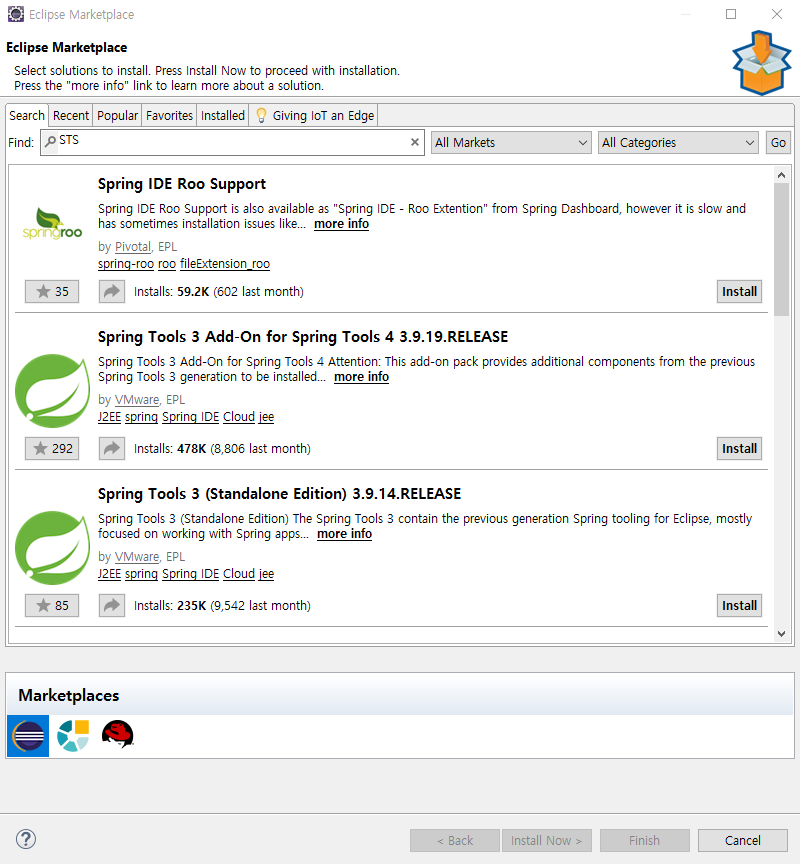Click Cloud tag under Standalone Edition entry

[x=239, y=574]
